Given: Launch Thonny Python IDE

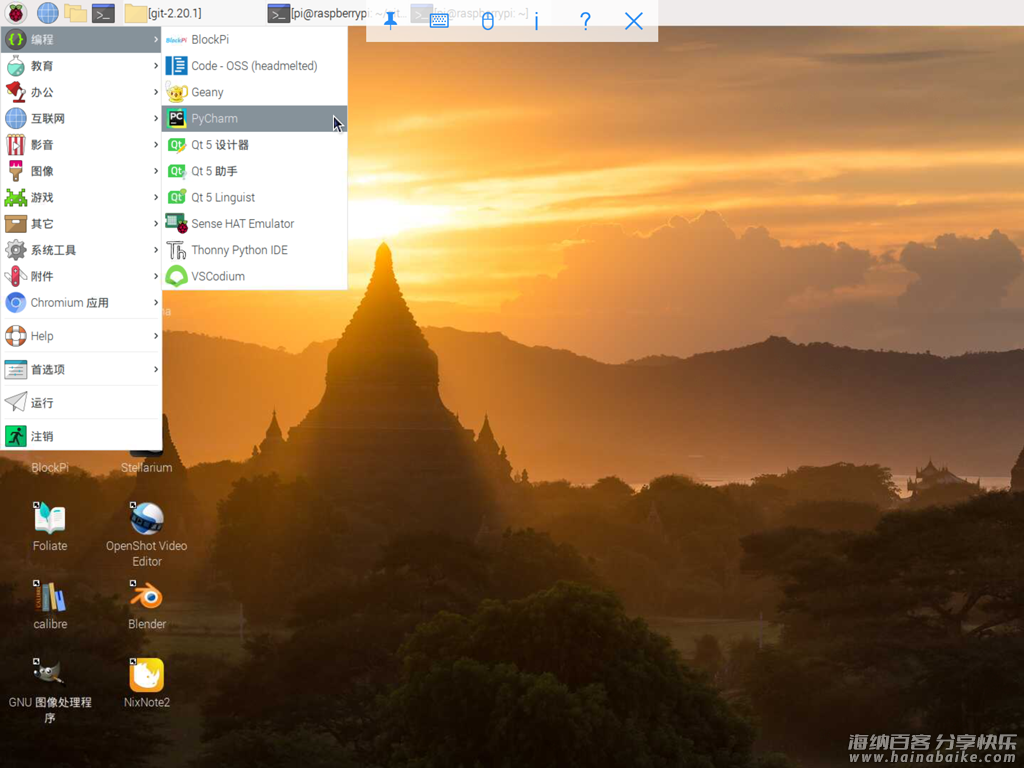Looking at the screenshot, I should (x=255, y=250).
